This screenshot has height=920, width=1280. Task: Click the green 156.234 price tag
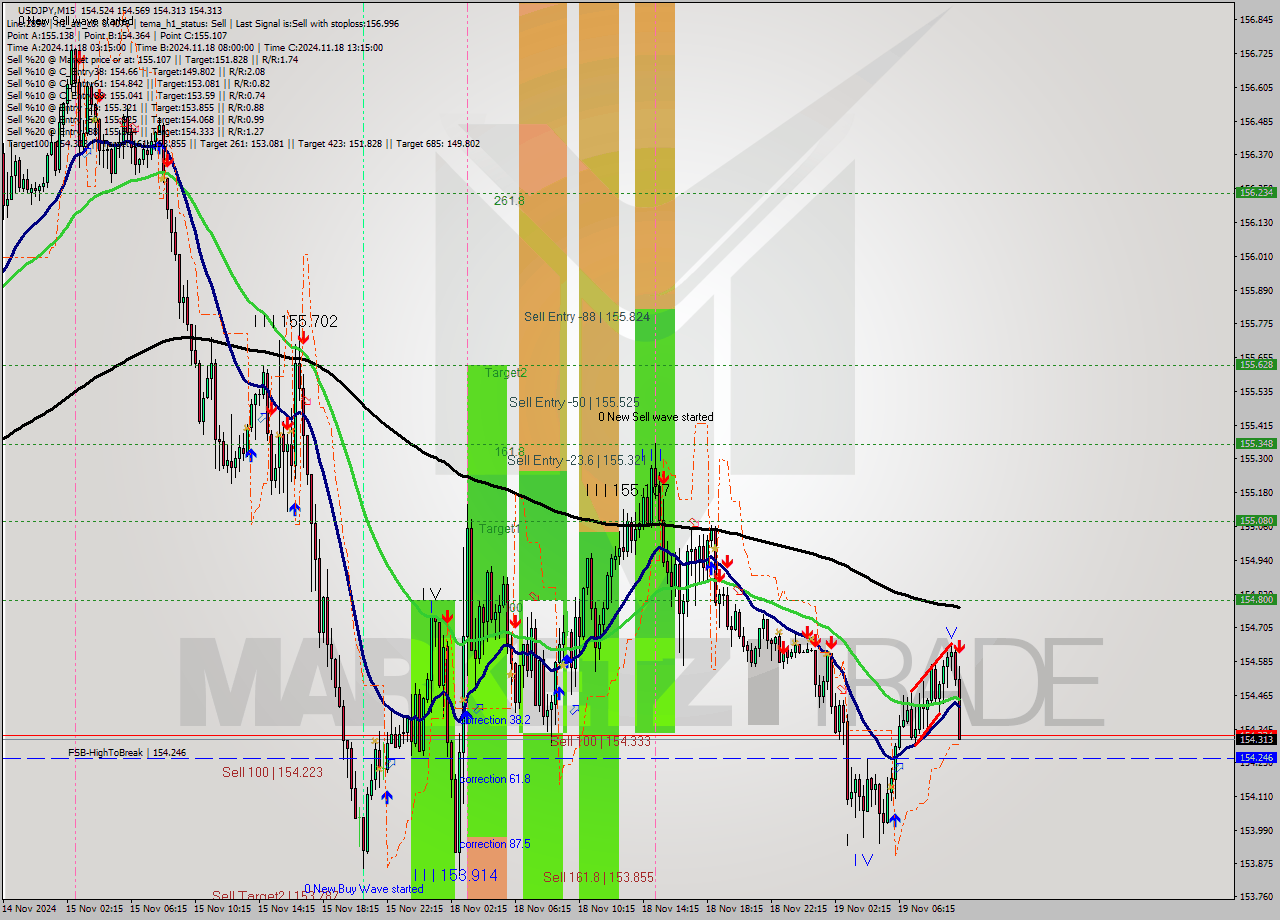pyautogui.click(x=1256, y=193)
